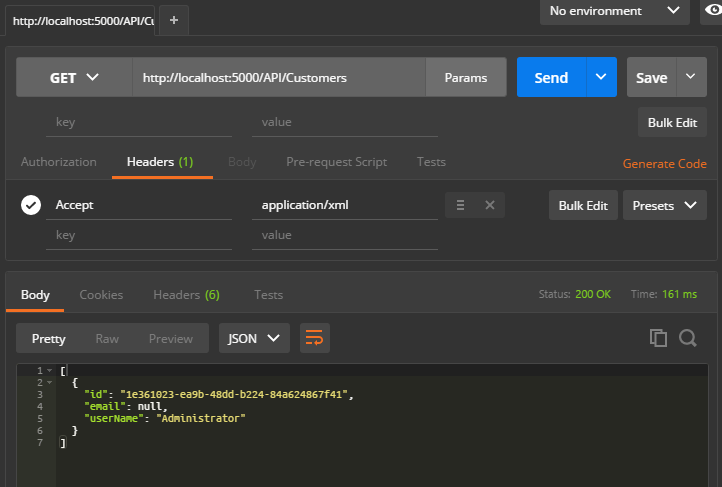Image resolution: width=722 pixels, height=487 pixels.
Task: Uncheck the Accept header checkbox
Action: (31, 205)
